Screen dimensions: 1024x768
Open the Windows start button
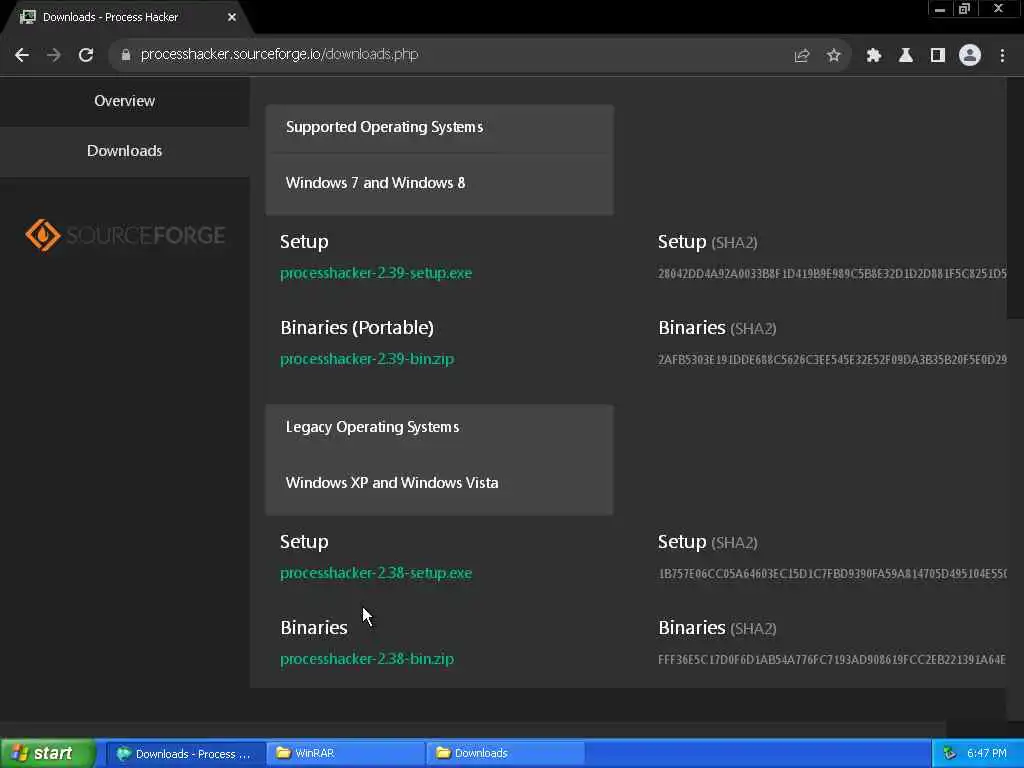[48, 753]
